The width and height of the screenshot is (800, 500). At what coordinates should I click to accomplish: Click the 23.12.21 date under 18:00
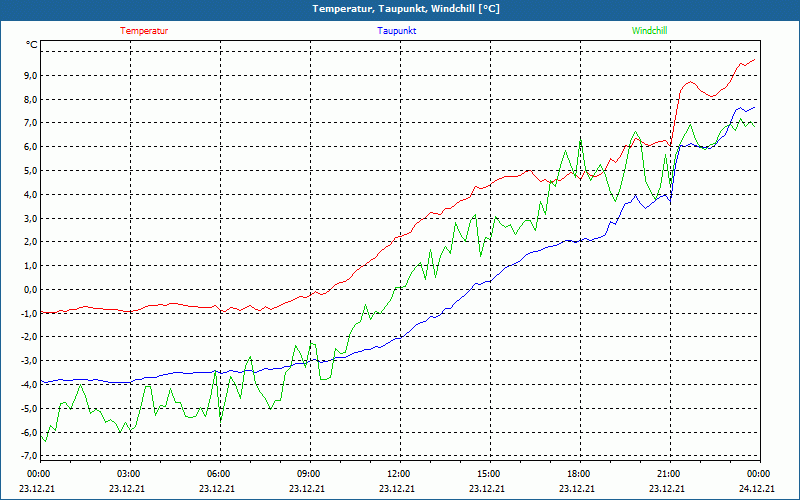point(577,488)
